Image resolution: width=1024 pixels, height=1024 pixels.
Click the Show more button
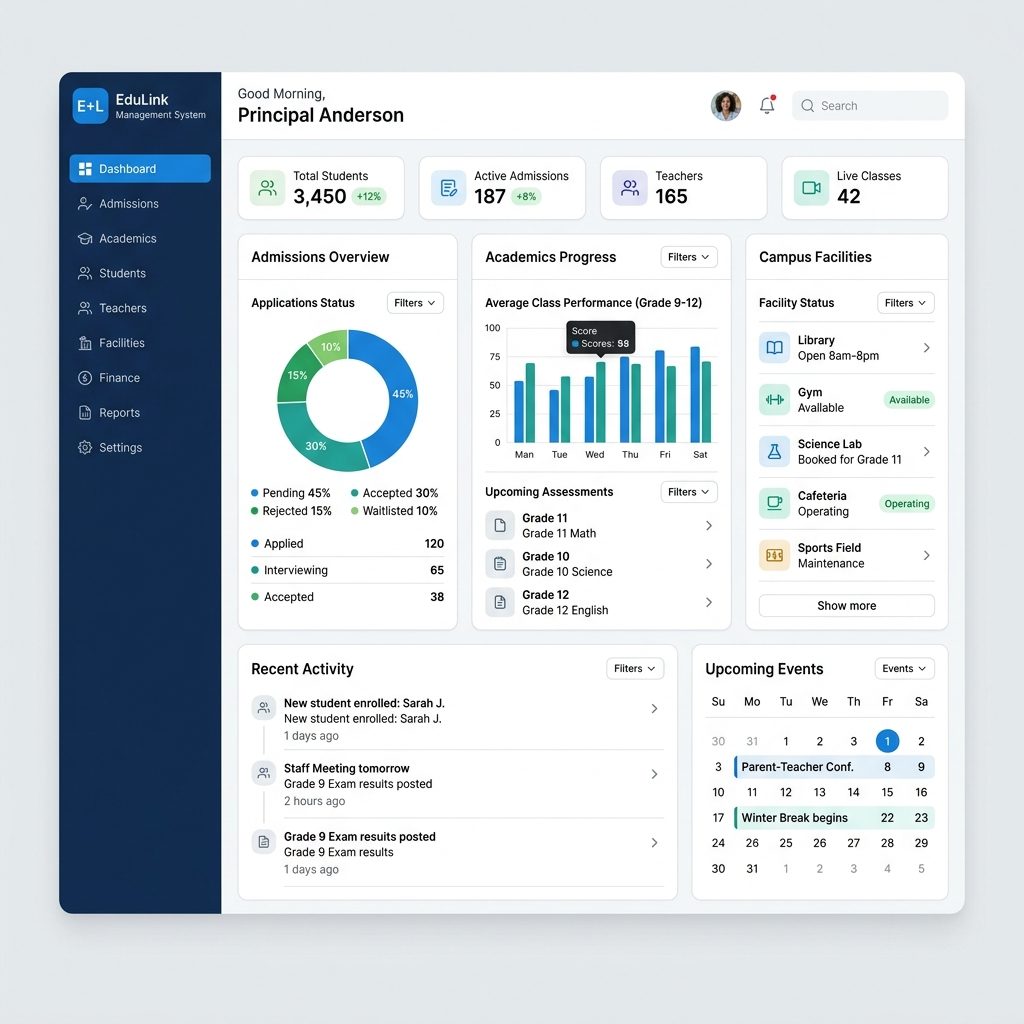pyautogui.click(x=846, y=605)
